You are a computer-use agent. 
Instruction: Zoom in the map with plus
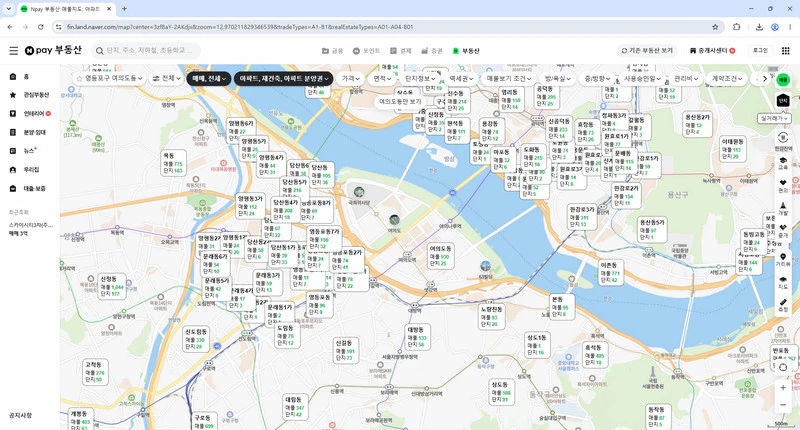pos(783,388)
